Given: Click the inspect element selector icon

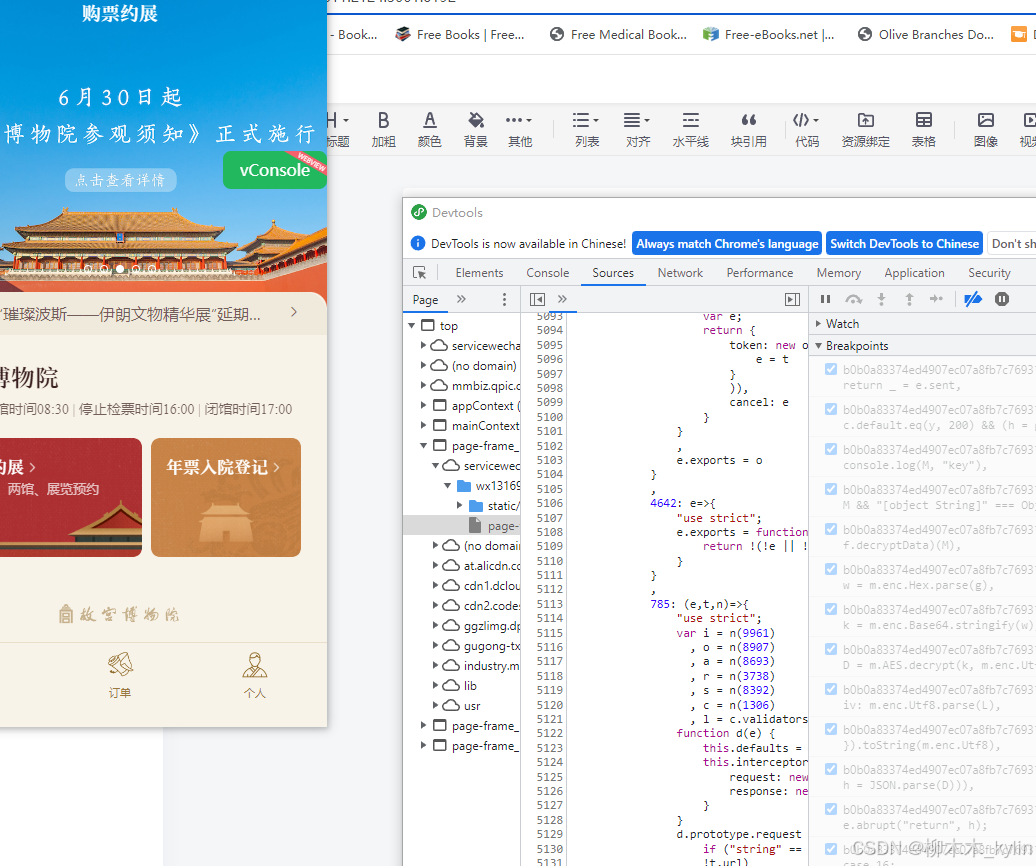Looking at the screenshot, I should (420, 273).
